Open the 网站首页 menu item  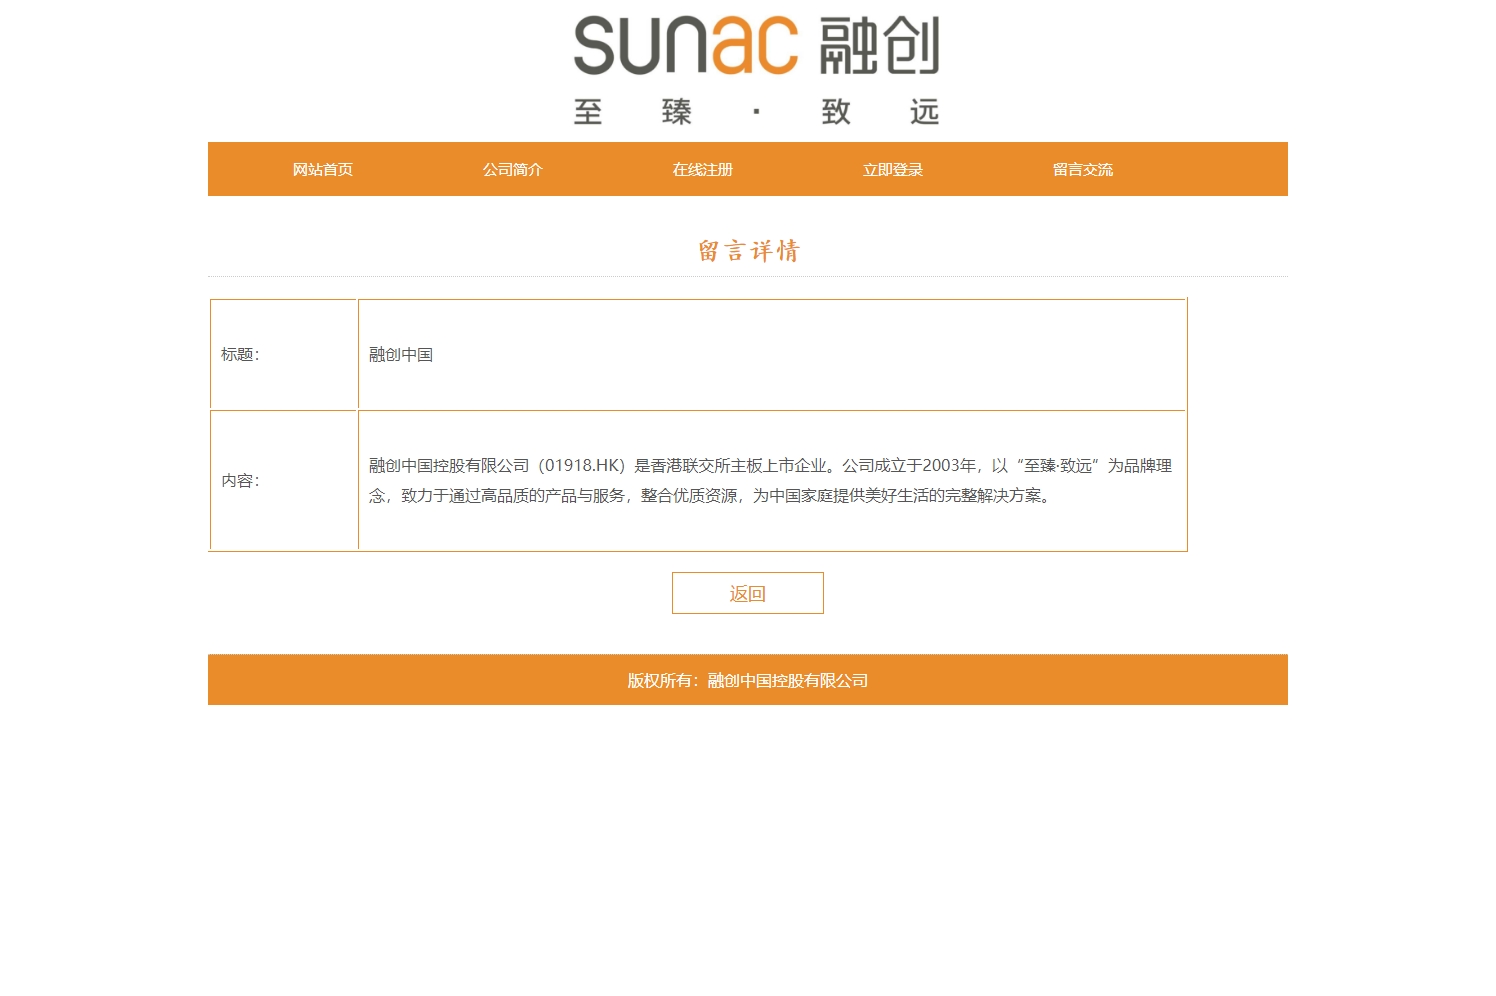(323, 170)
